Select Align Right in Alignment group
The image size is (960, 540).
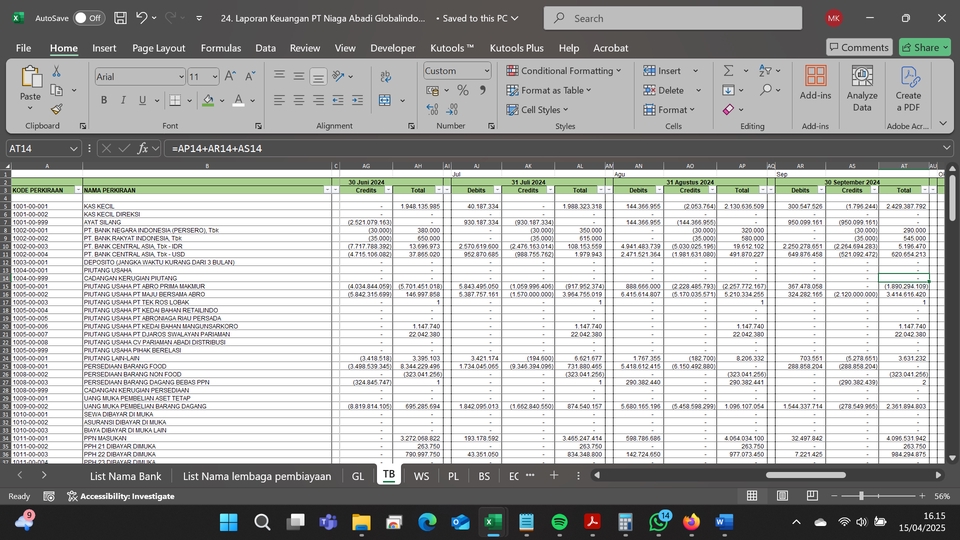[x=318, y=100]
